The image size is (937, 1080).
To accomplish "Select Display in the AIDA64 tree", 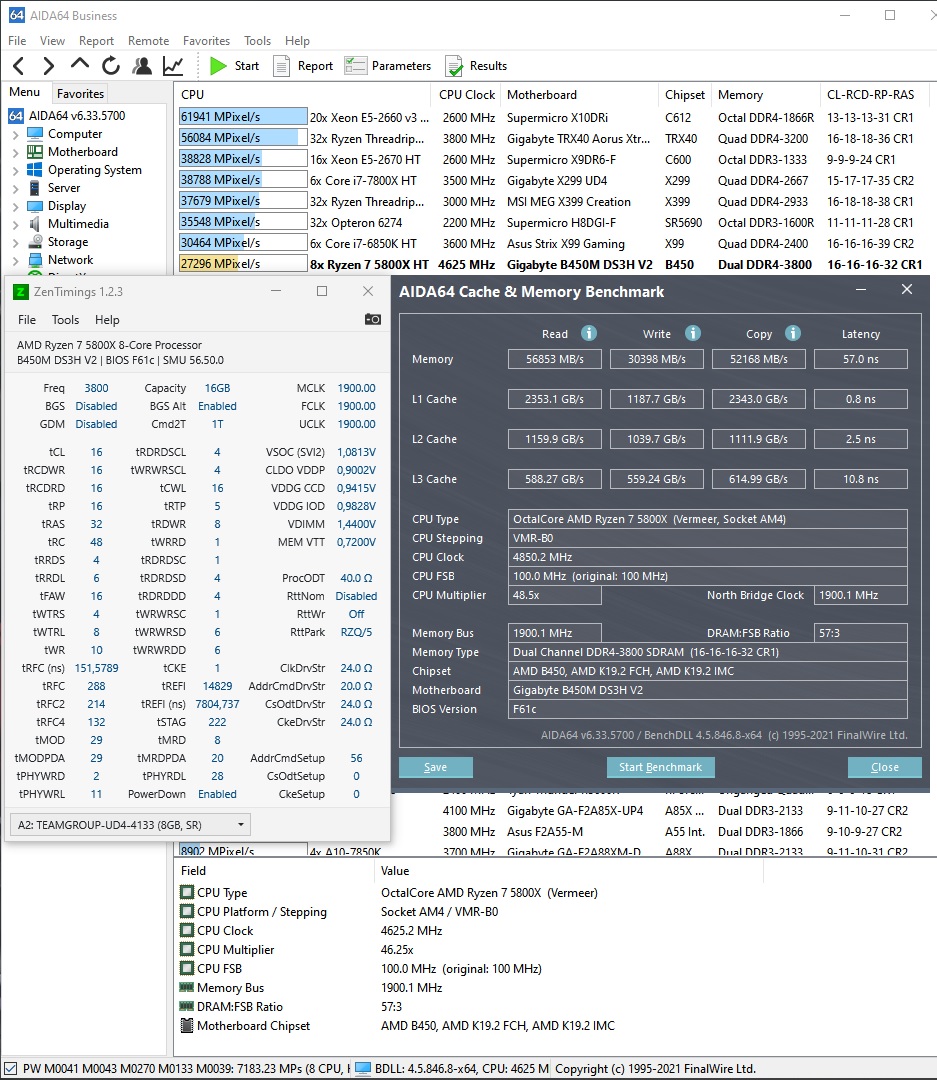I will [x=67, y=205].
